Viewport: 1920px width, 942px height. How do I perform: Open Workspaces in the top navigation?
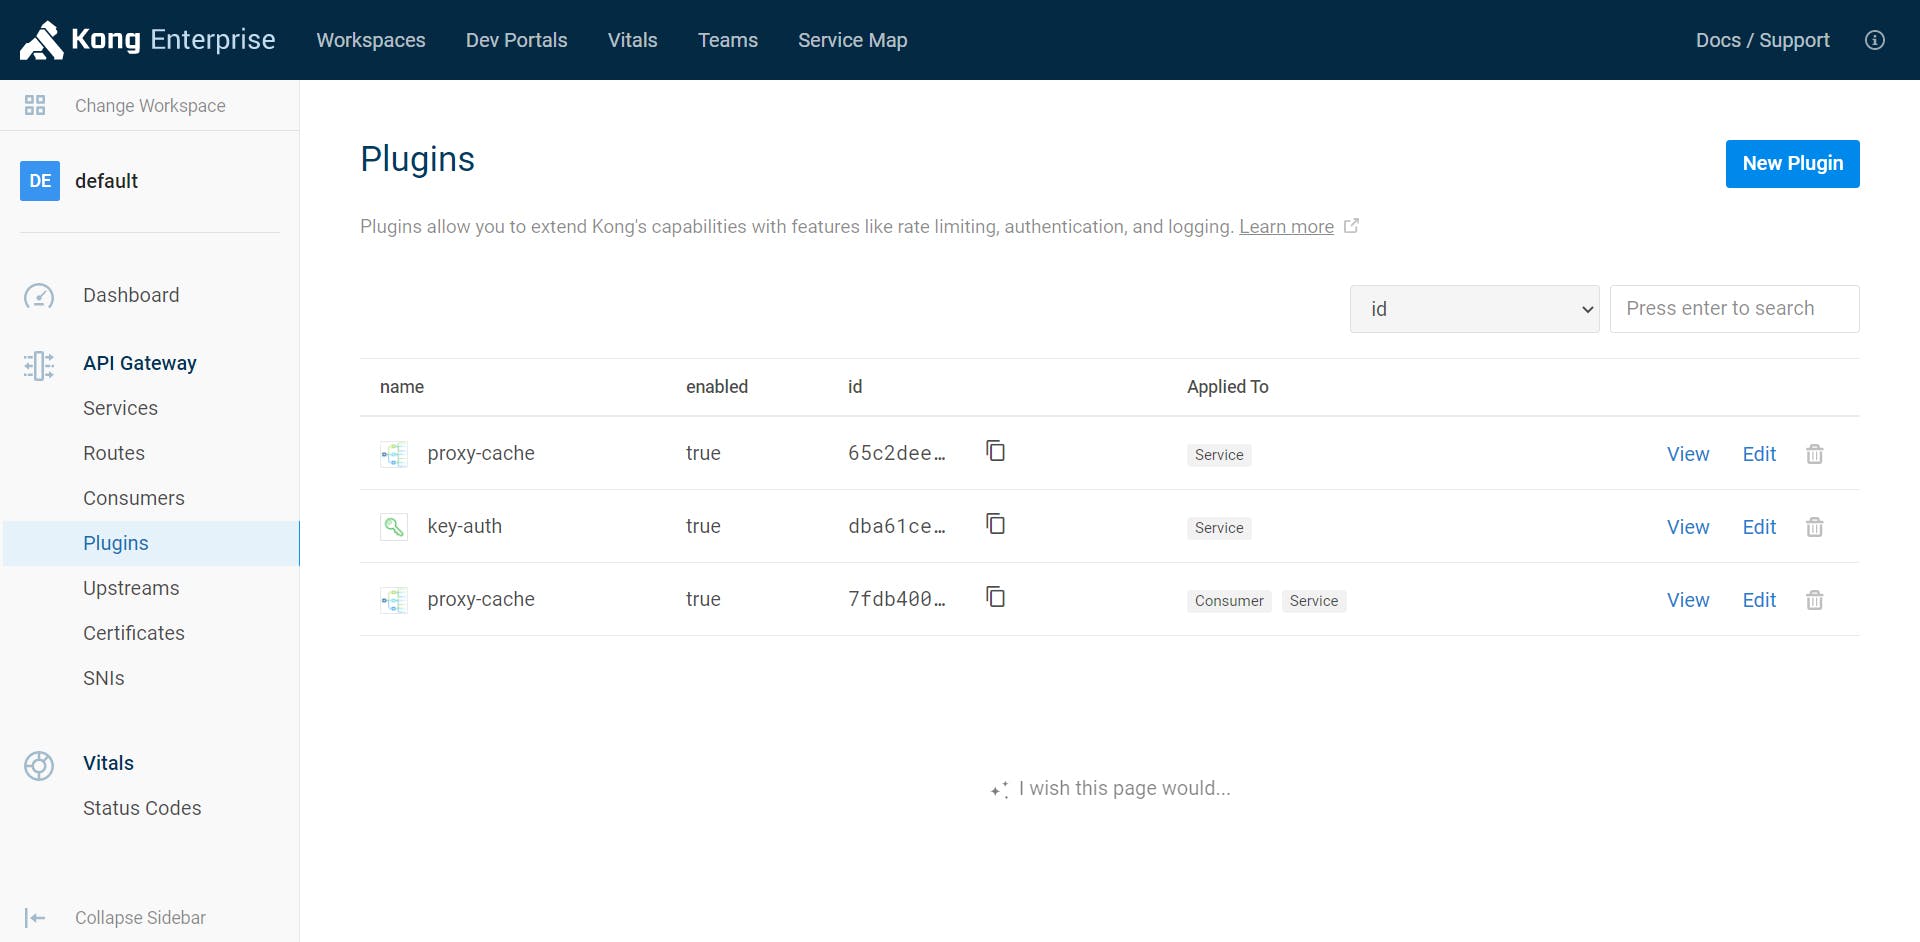371,40
